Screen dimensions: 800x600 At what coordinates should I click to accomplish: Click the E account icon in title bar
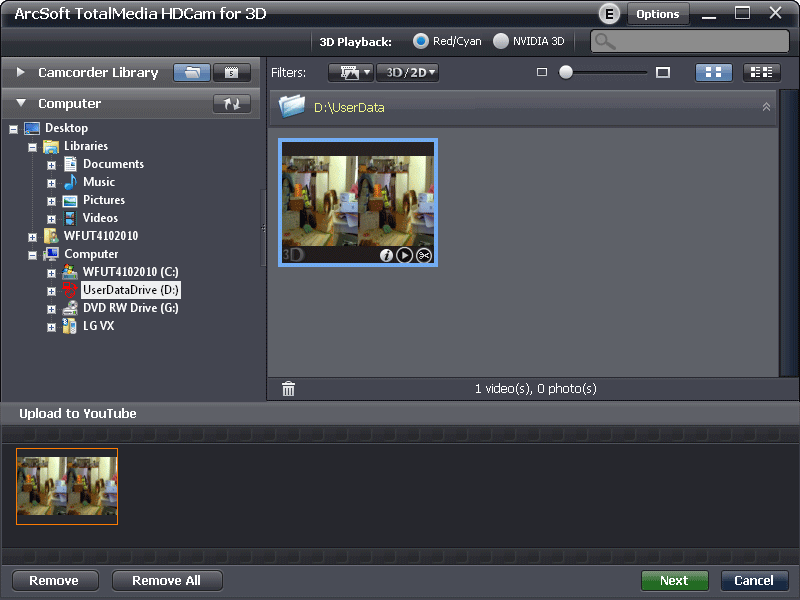(x=609, y=14)
